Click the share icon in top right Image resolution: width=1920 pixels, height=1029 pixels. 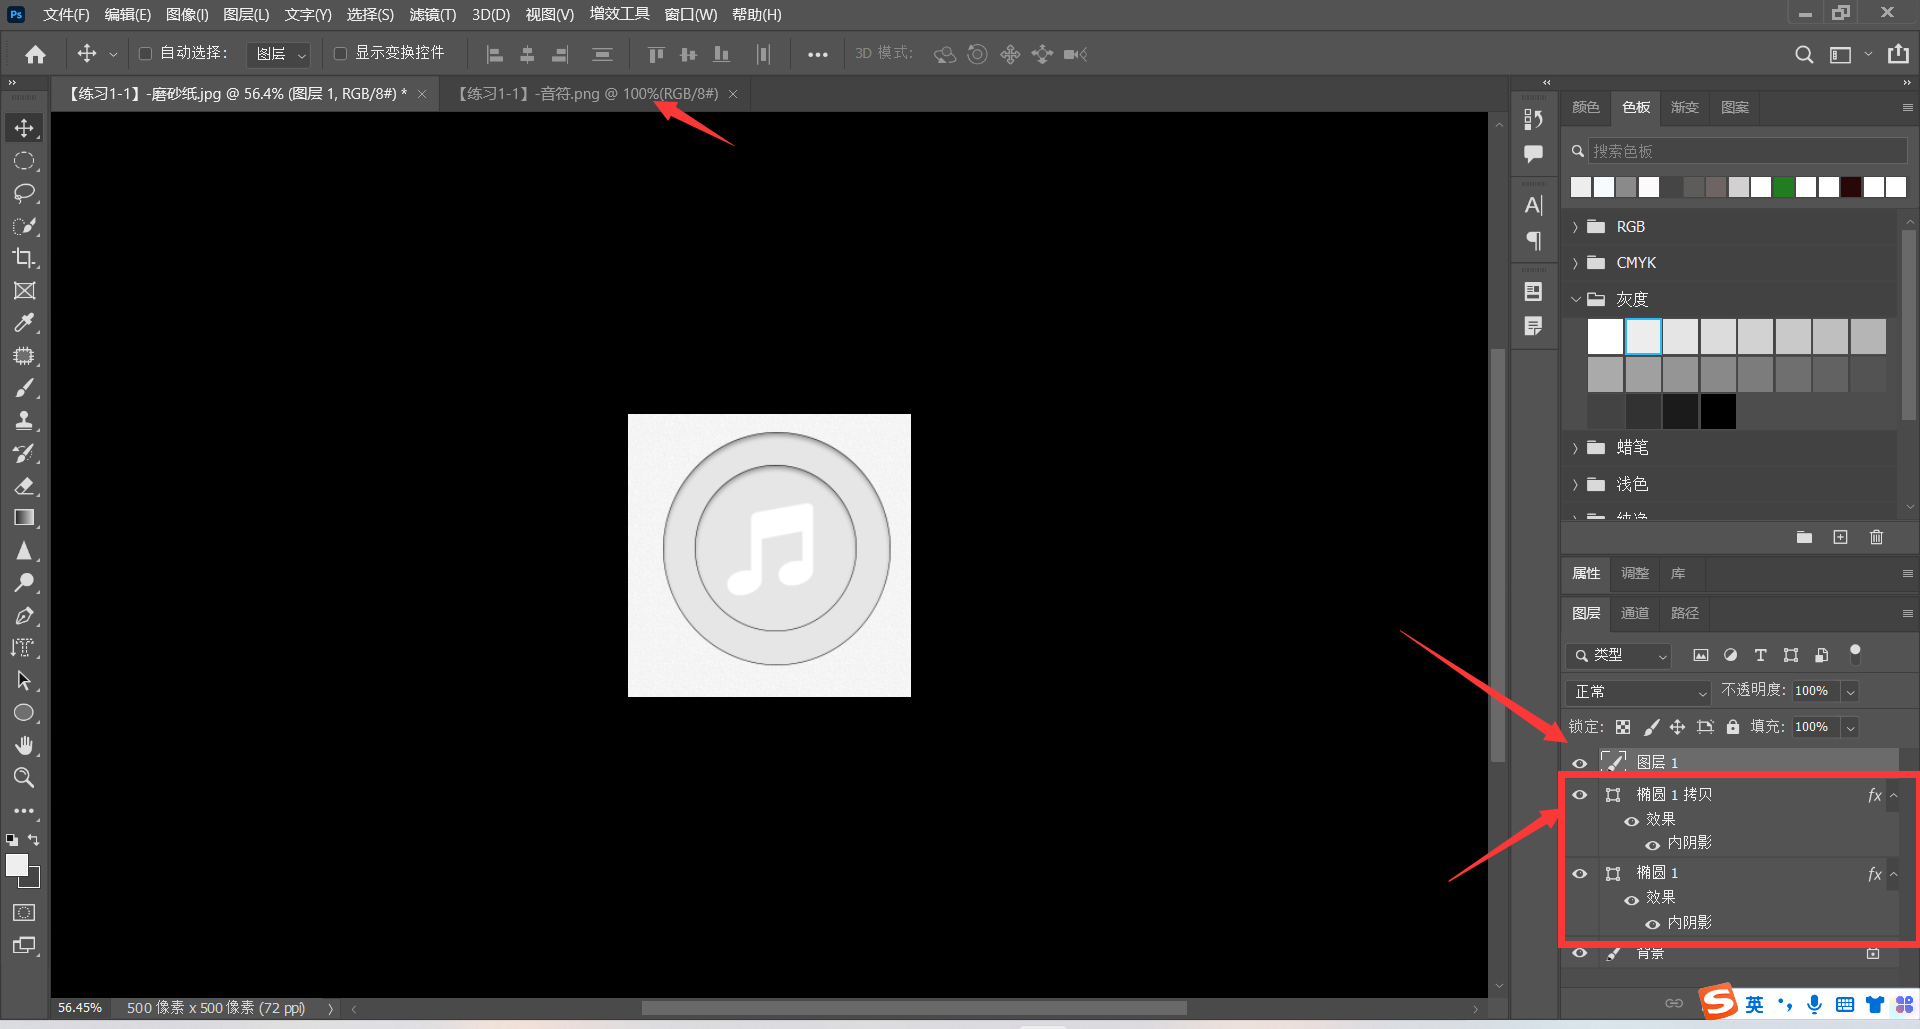coord(1898,54)
